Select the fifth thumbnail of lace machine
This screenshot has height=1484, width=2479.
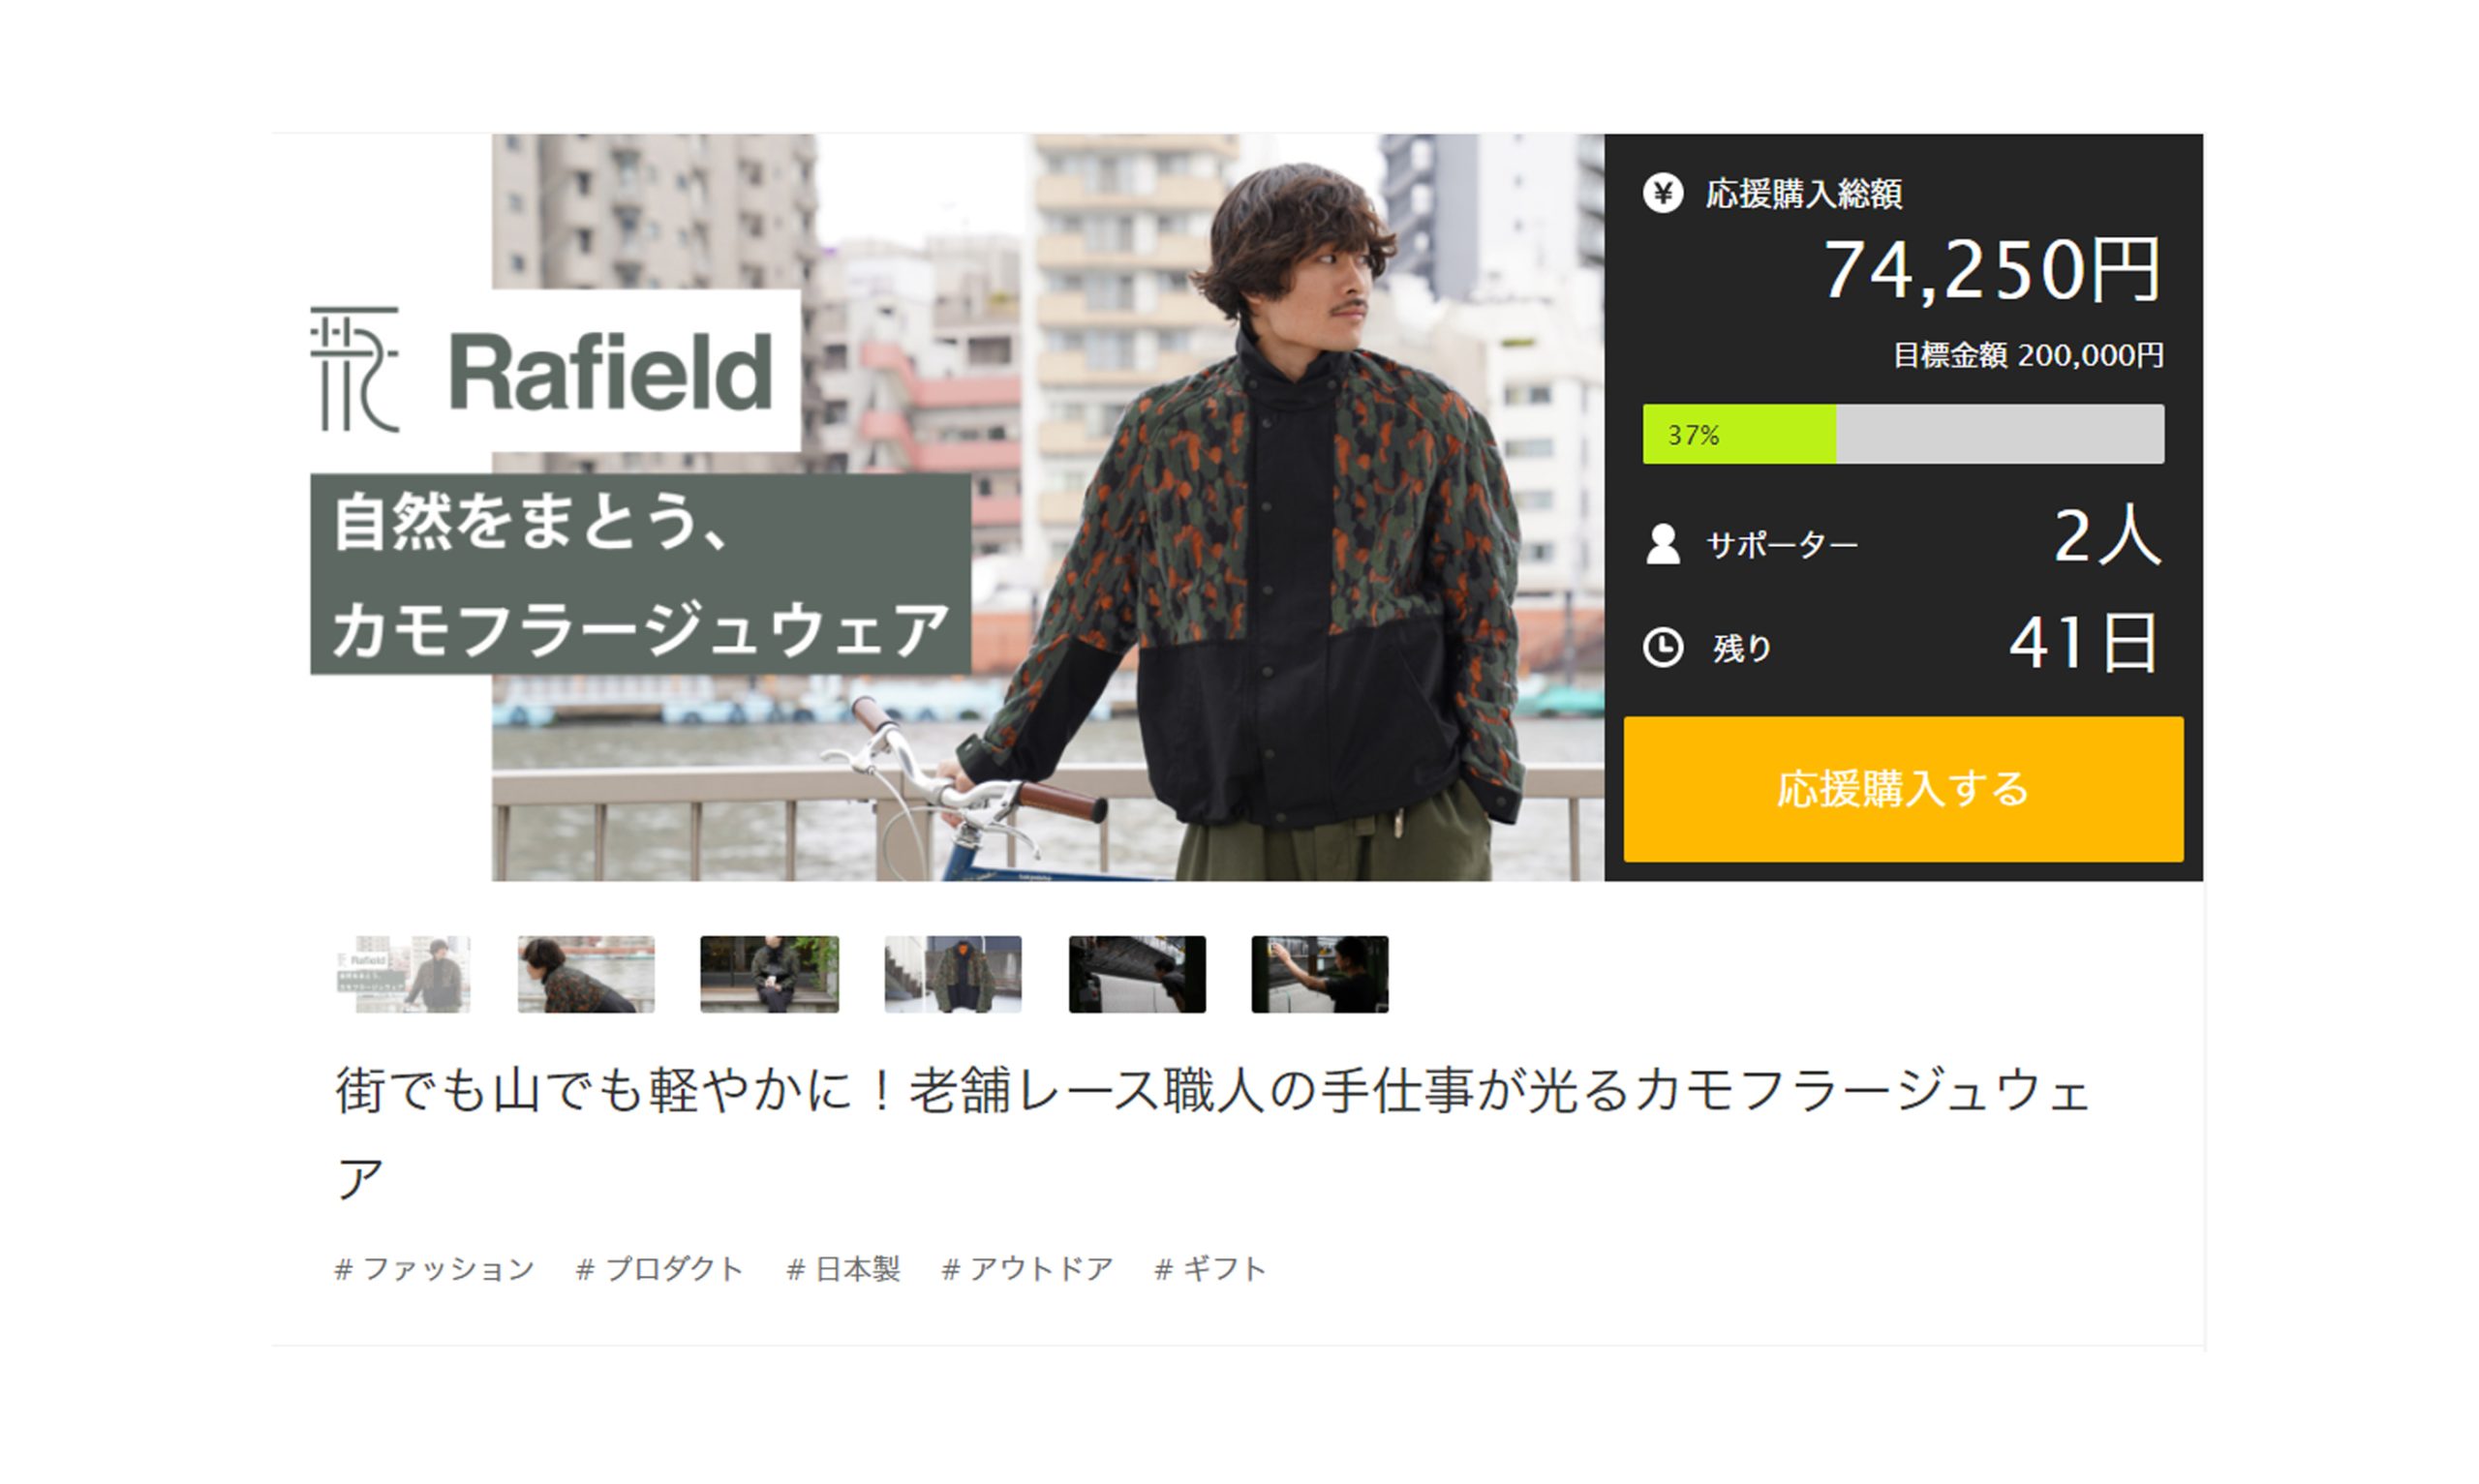(1137, 975)
